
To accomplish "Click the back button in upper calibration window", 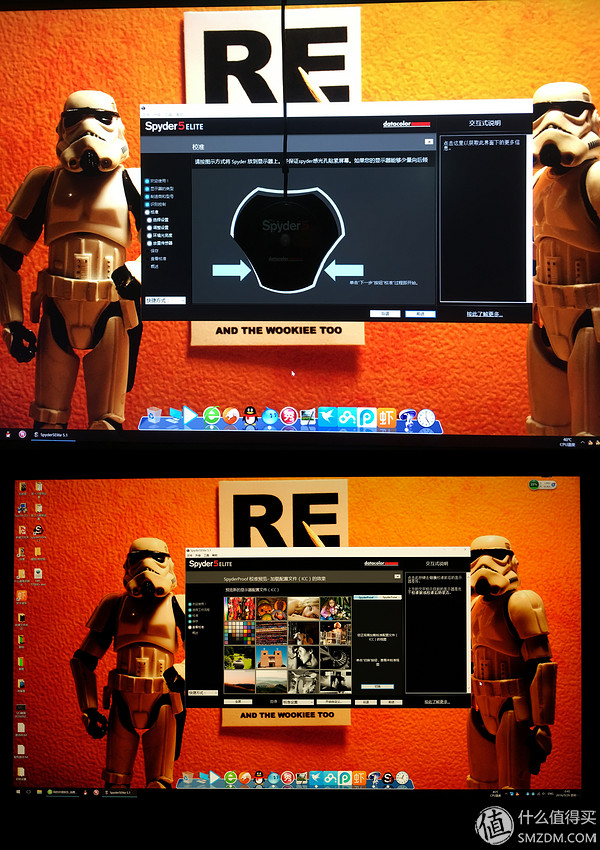I will [385, 314].
